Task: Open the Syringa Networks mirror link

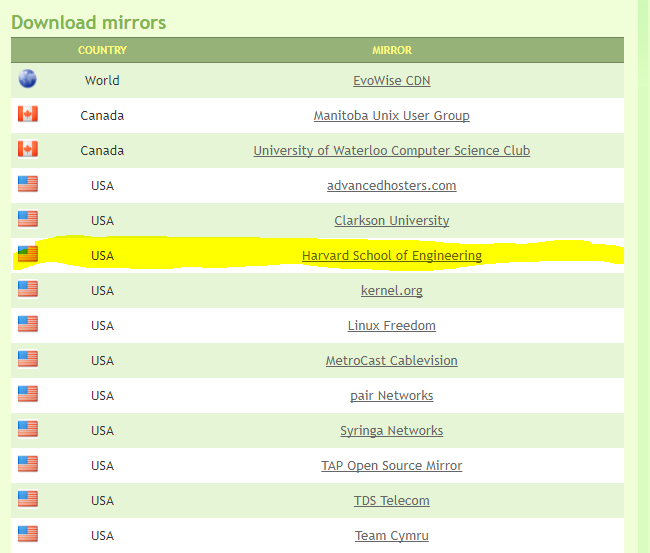Action: (391, 431)
